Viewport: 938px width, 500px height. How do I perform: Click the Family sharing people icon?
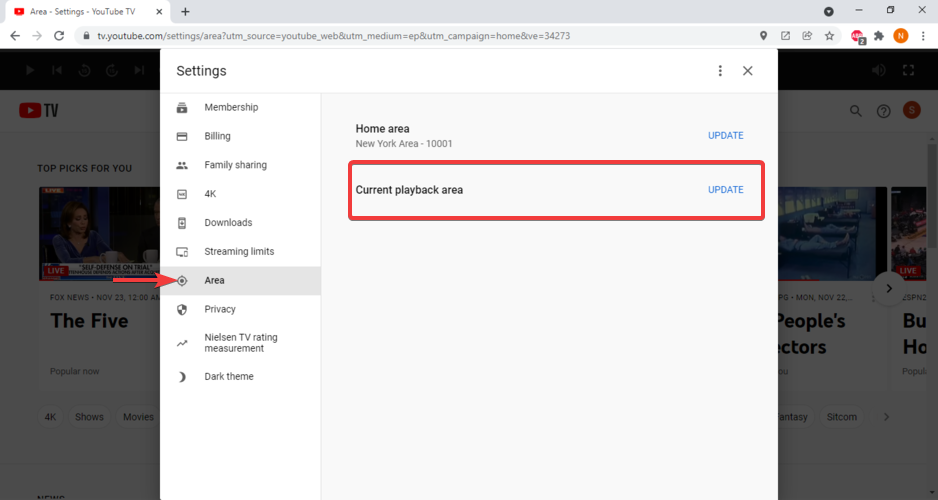click(182, 165)
